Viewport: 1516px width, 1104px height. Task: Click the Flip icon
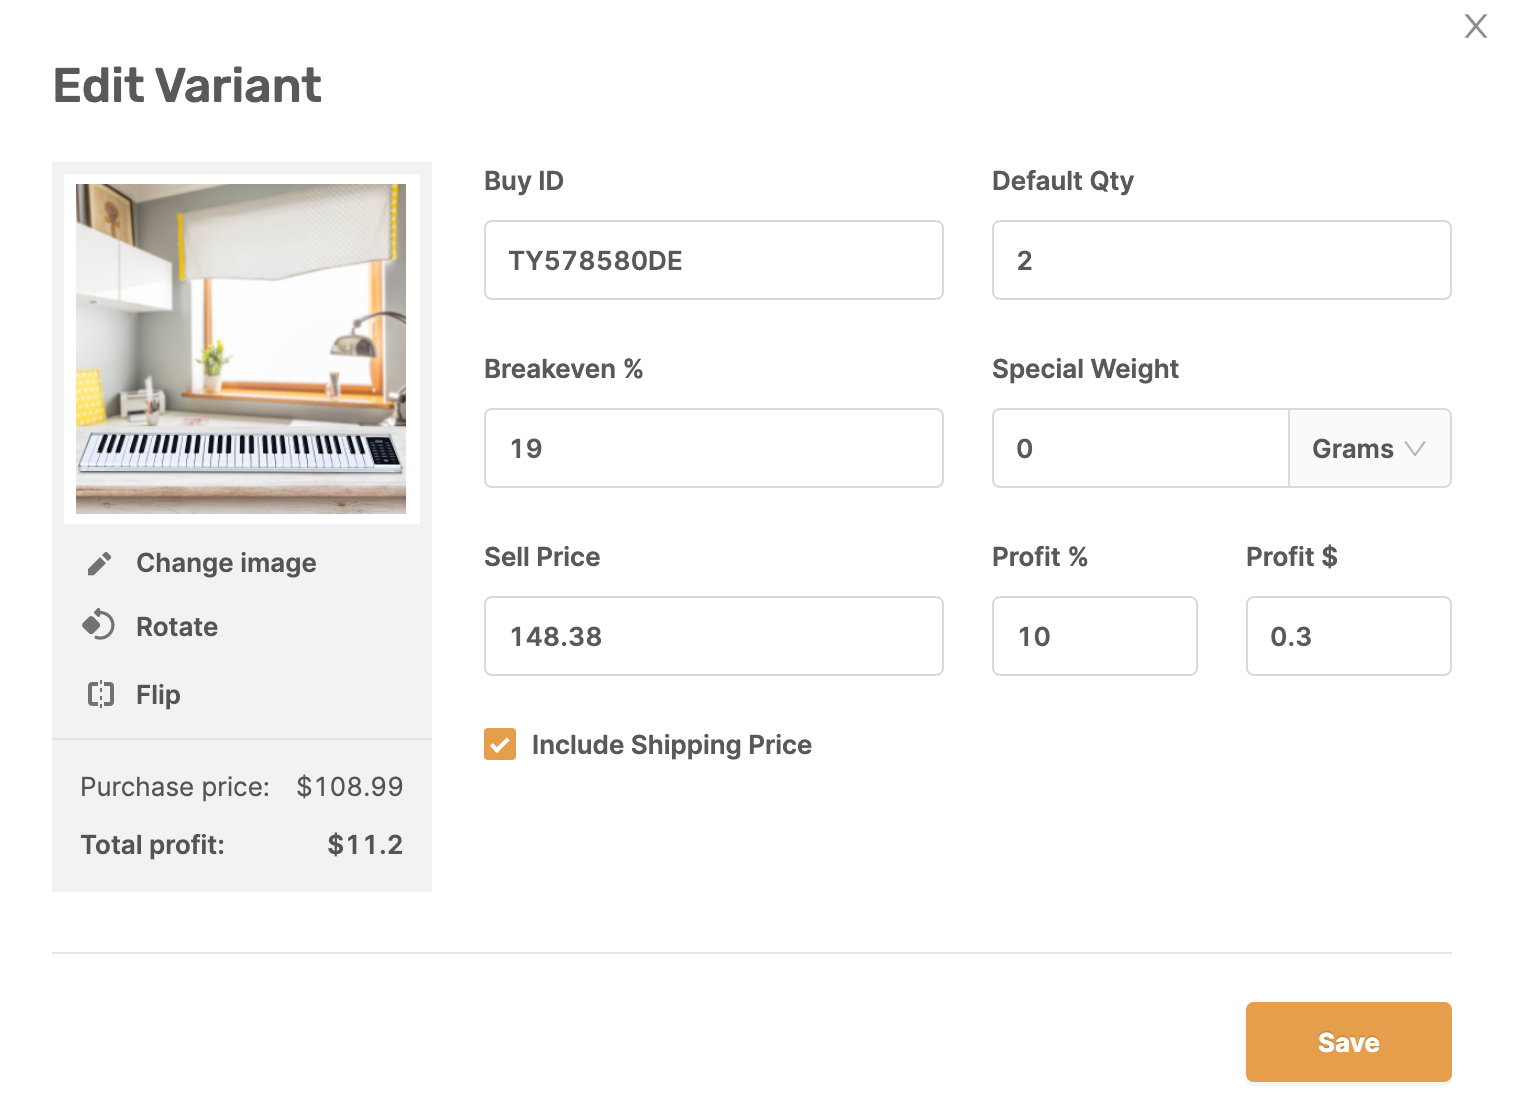tap(100, 694)
